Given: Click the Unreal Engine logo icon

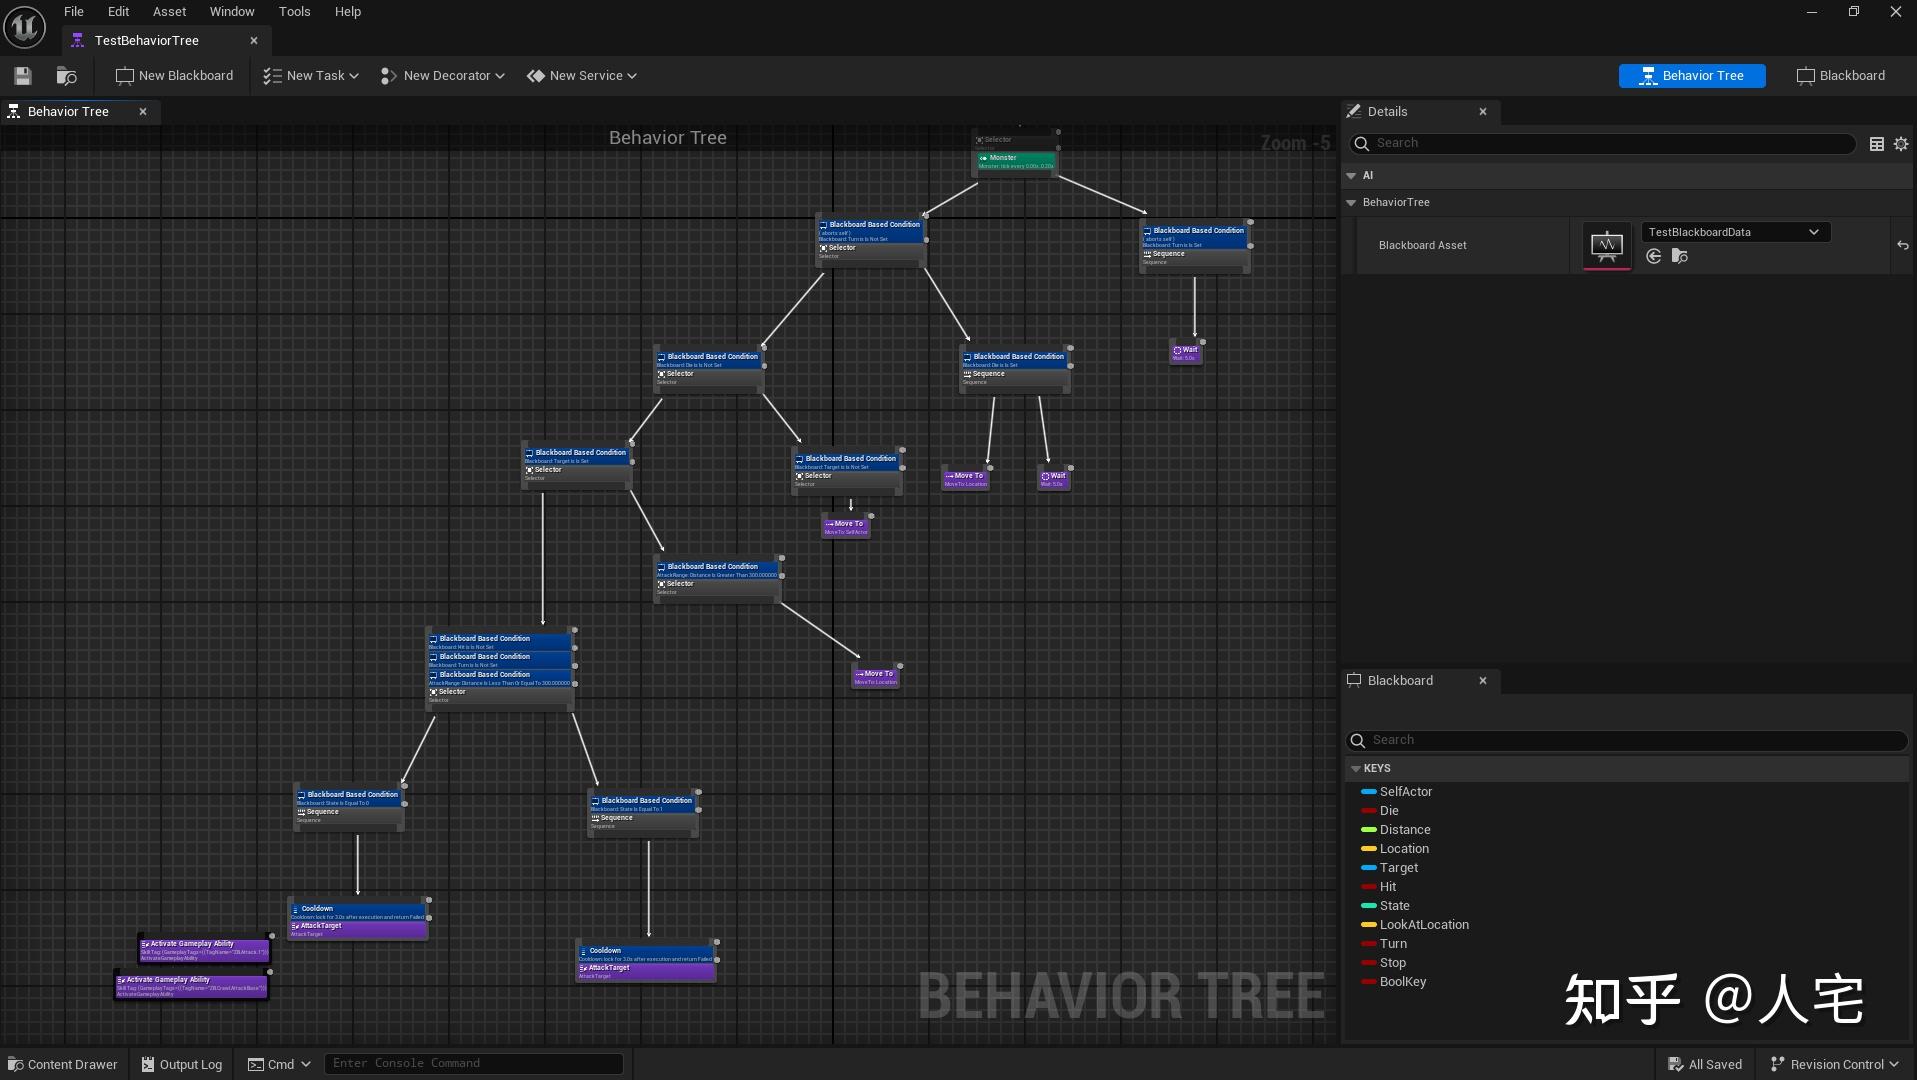Looking at the screenshot, I should 24,27.
